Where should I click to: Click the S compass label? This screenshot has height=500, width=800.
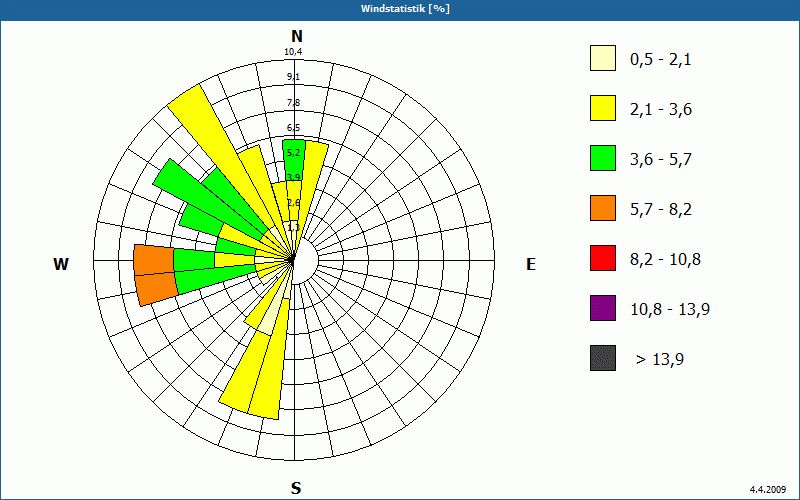[x=296, y=488]
